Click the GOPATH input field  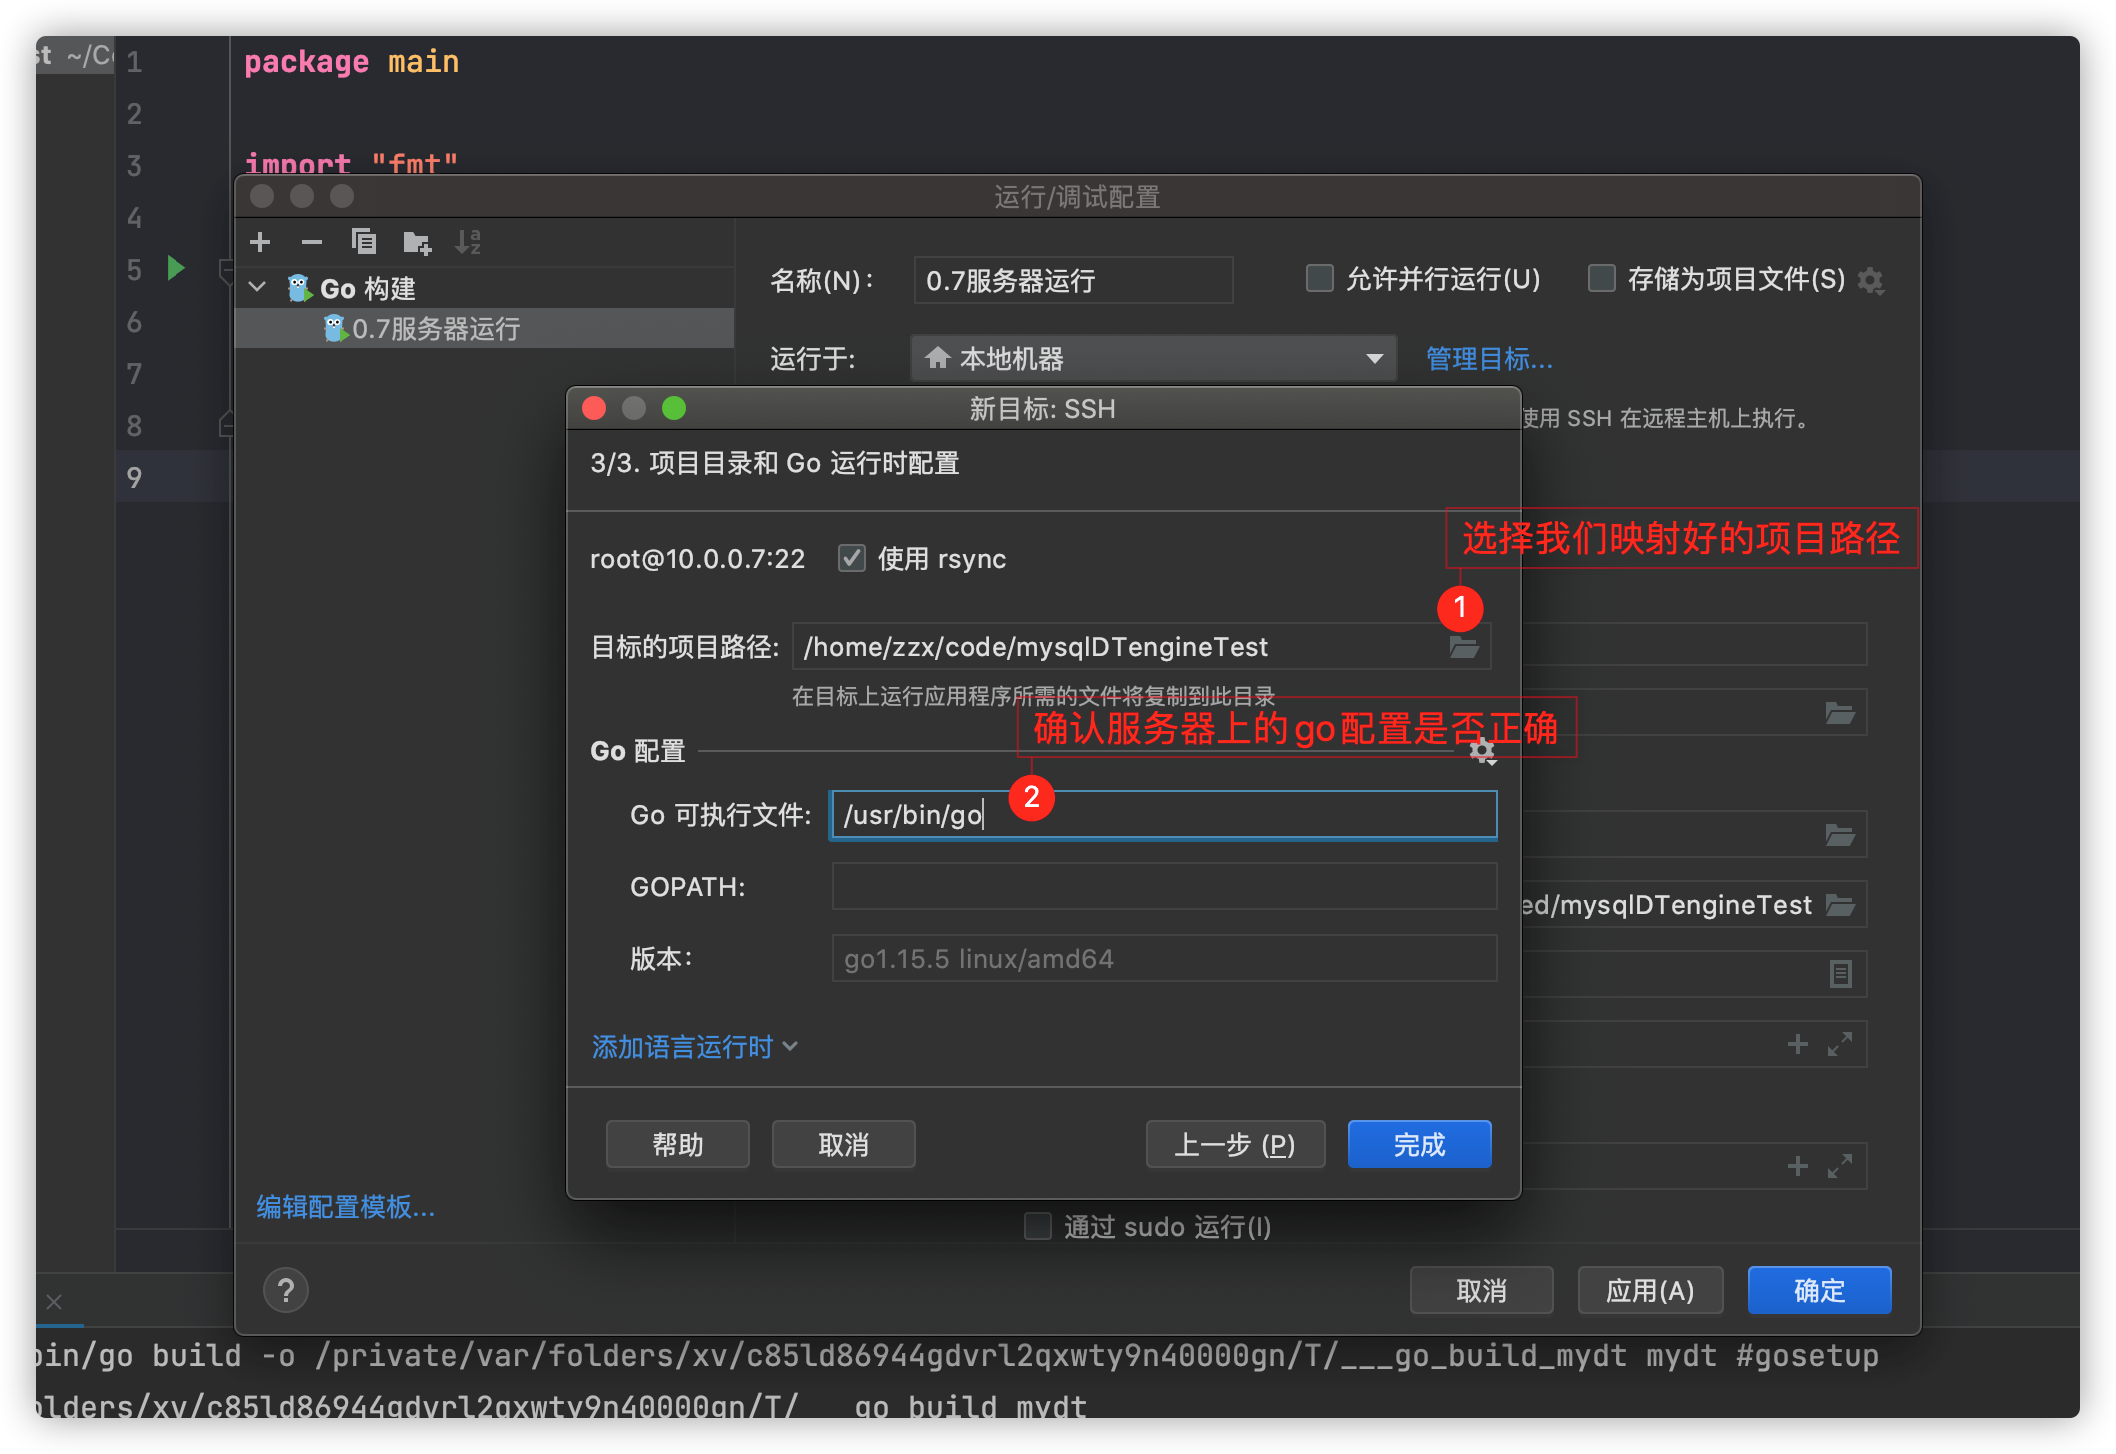(x=1163, y=887)
